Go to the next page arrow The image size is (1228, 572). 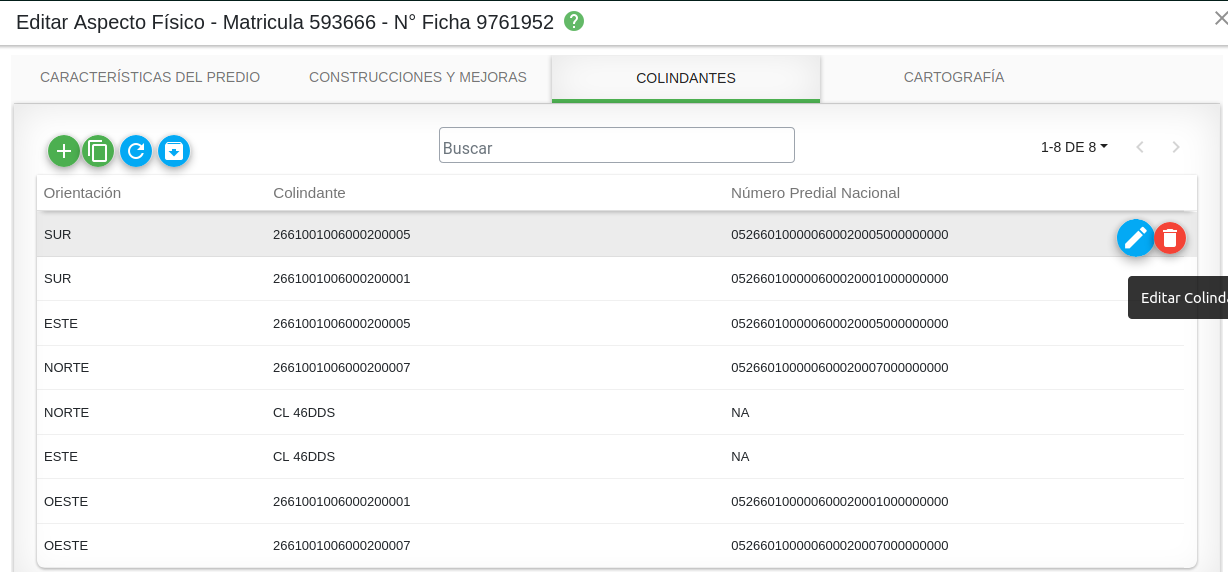point(1176,147)
